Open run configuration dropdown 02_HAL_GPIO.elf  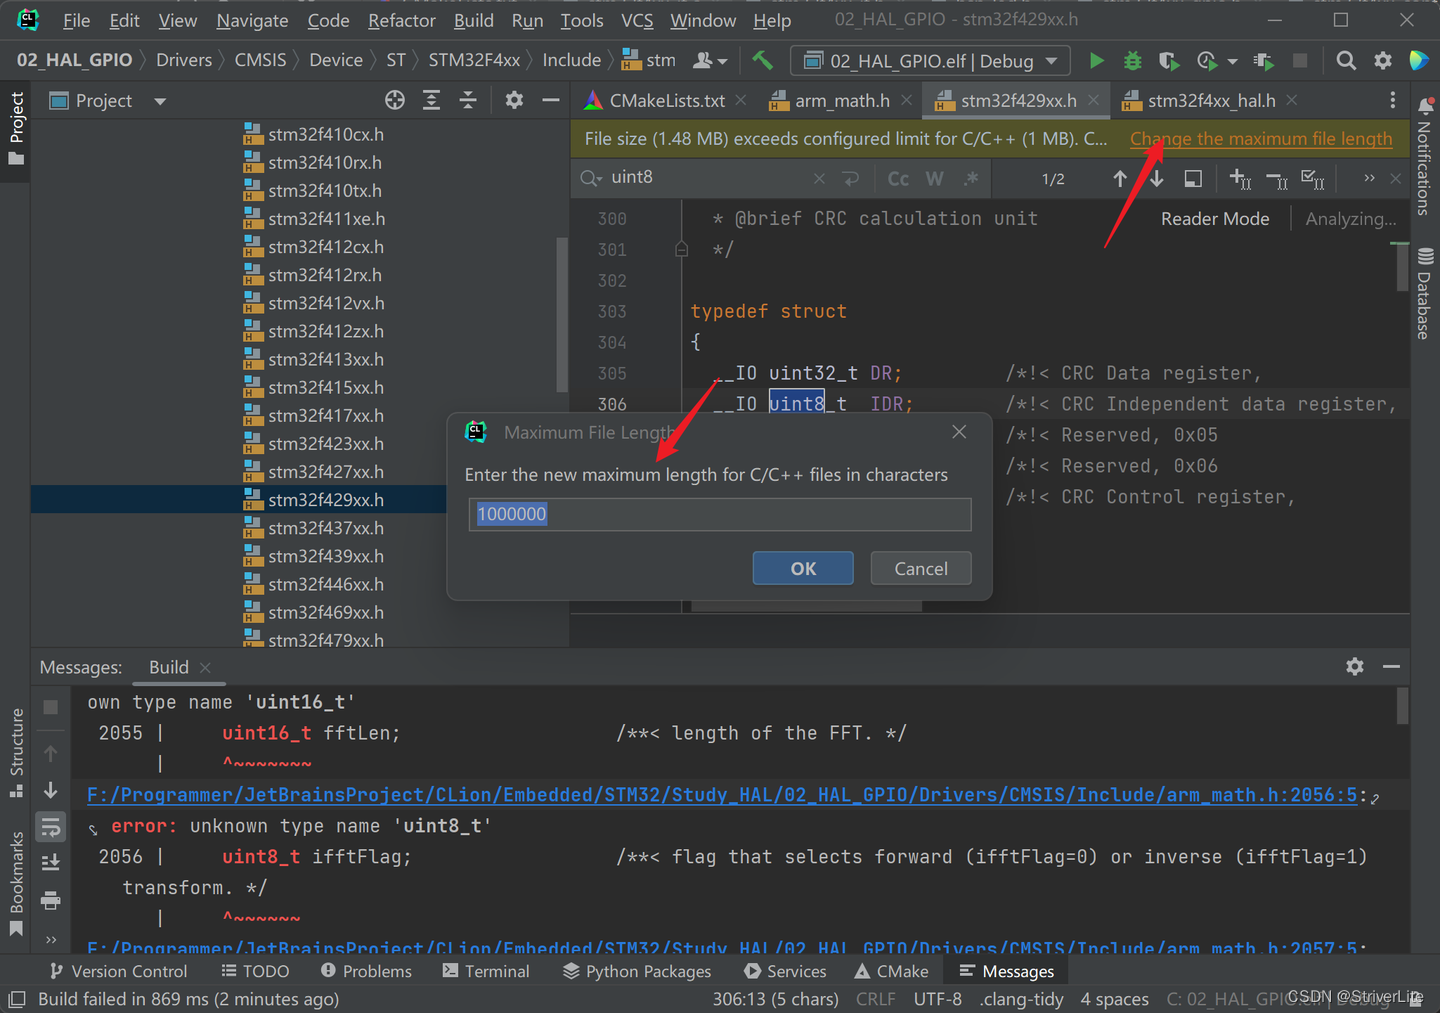[930, 61]
